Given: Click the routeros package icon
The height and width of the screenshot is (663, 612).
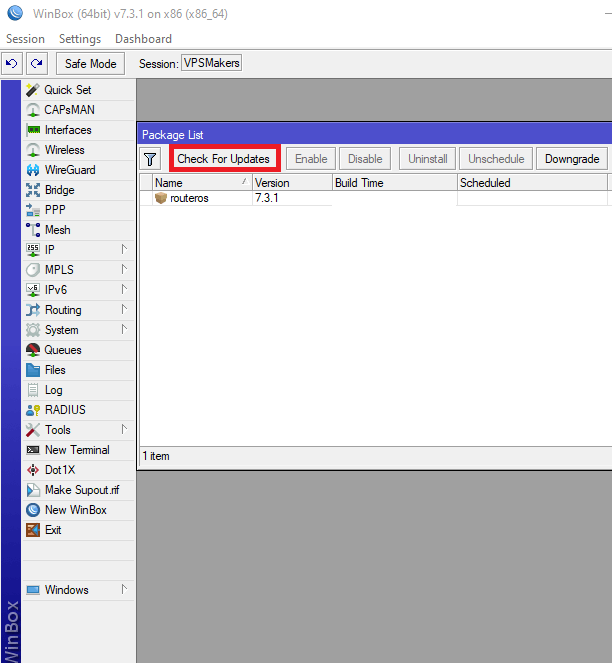Looking at the screenshot, I should [161, 198].
